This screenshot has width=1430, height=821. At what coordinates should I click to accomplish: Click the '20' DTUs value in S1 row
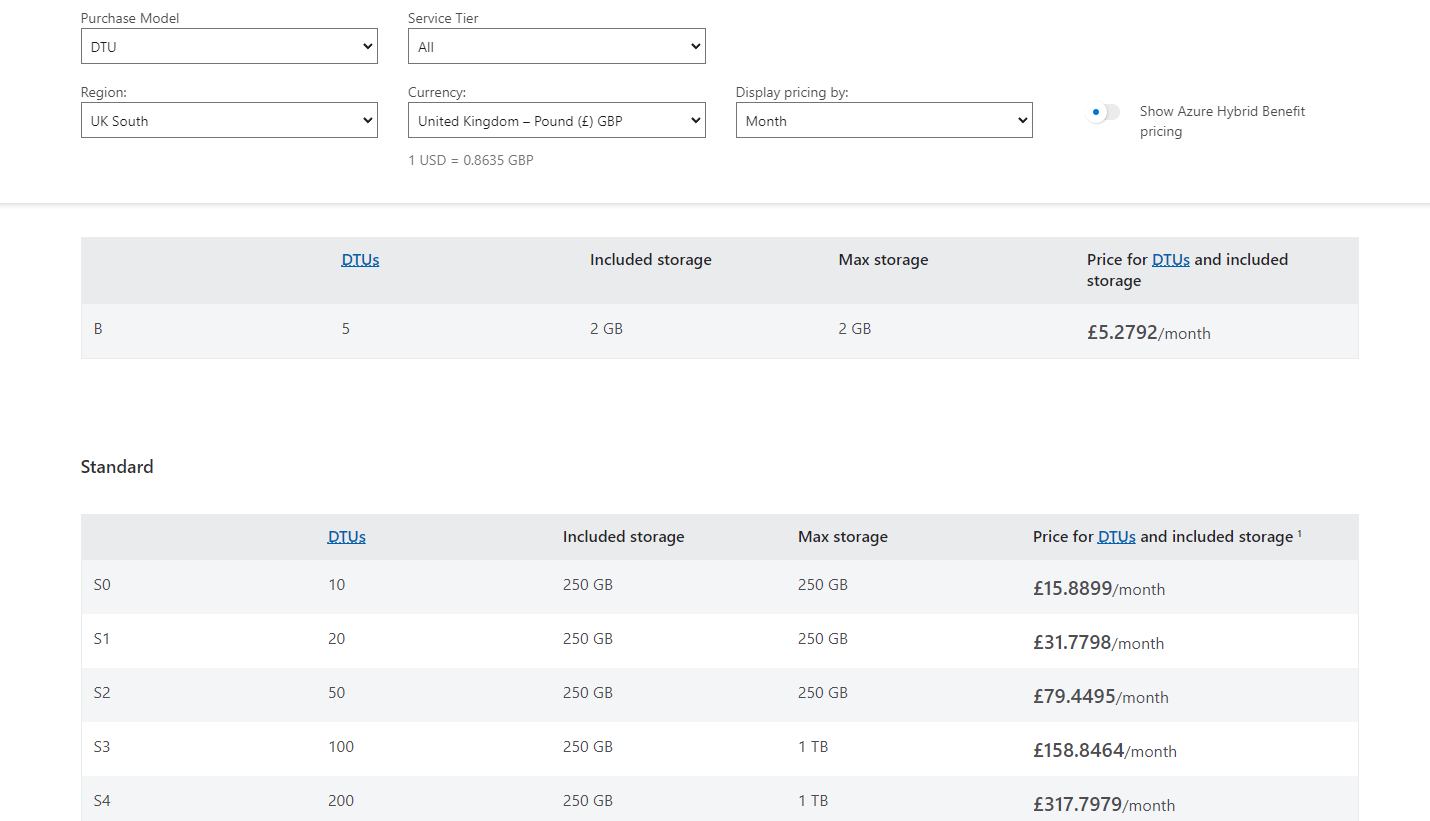tap(337, 639)
